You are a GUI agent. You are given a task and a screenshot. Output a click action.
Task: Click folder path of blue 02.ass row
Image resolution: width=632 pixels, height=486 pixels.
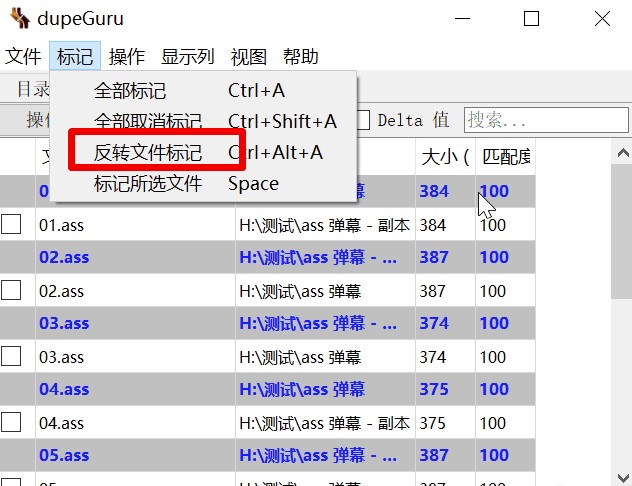click(318, 258)
